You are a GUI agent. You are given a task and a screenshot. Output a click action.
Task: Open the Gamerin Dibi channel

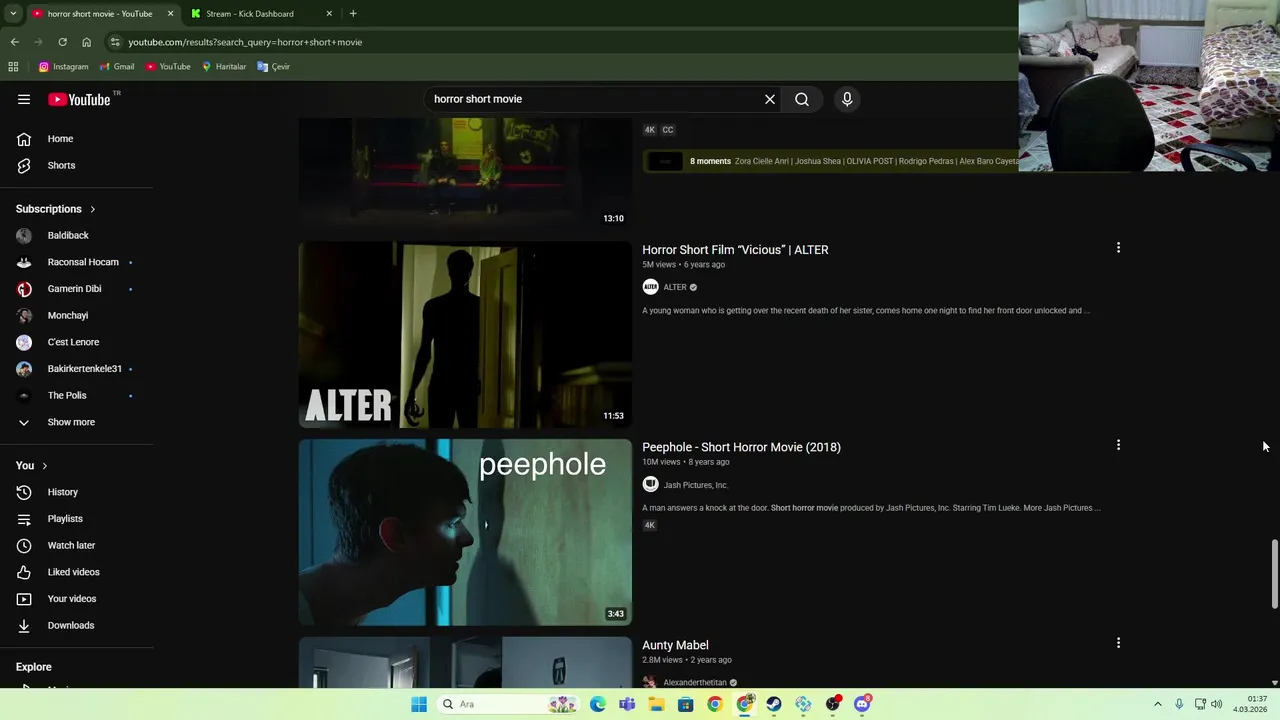(76, 289)
